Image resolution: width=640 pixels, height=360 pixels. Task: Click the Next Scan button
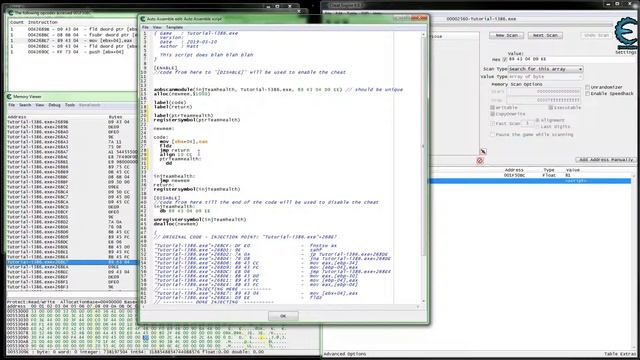click(545, 36)
